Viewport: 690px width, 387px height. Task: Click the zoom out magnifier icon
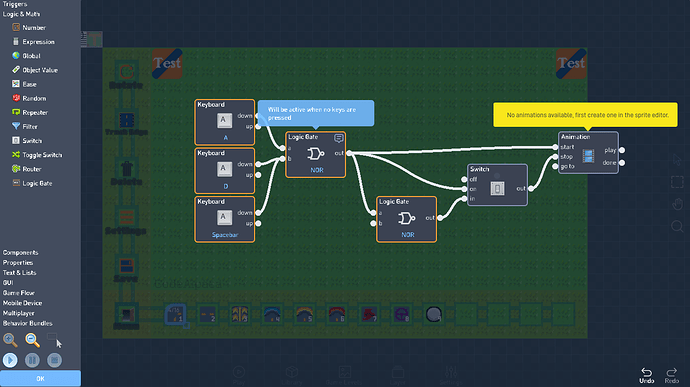[x=32, y=340]
